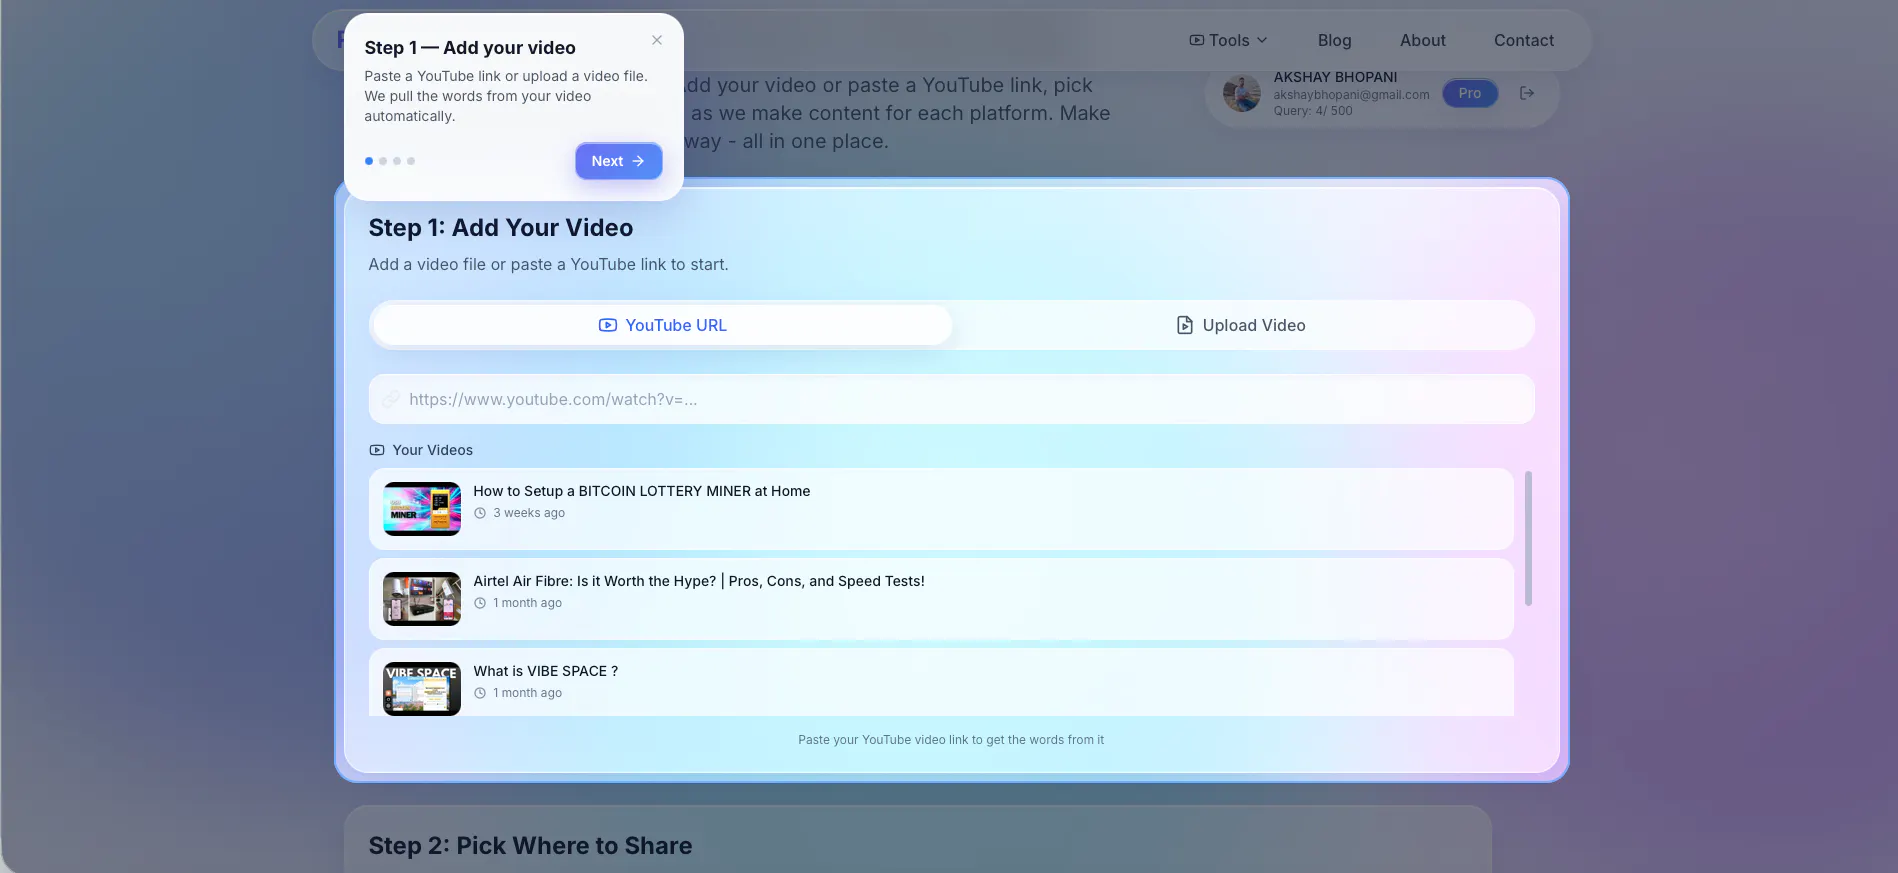The height and width of the screenshot is (873, 1898).
Task: Click the link icon in URL field
Action: 391,399
